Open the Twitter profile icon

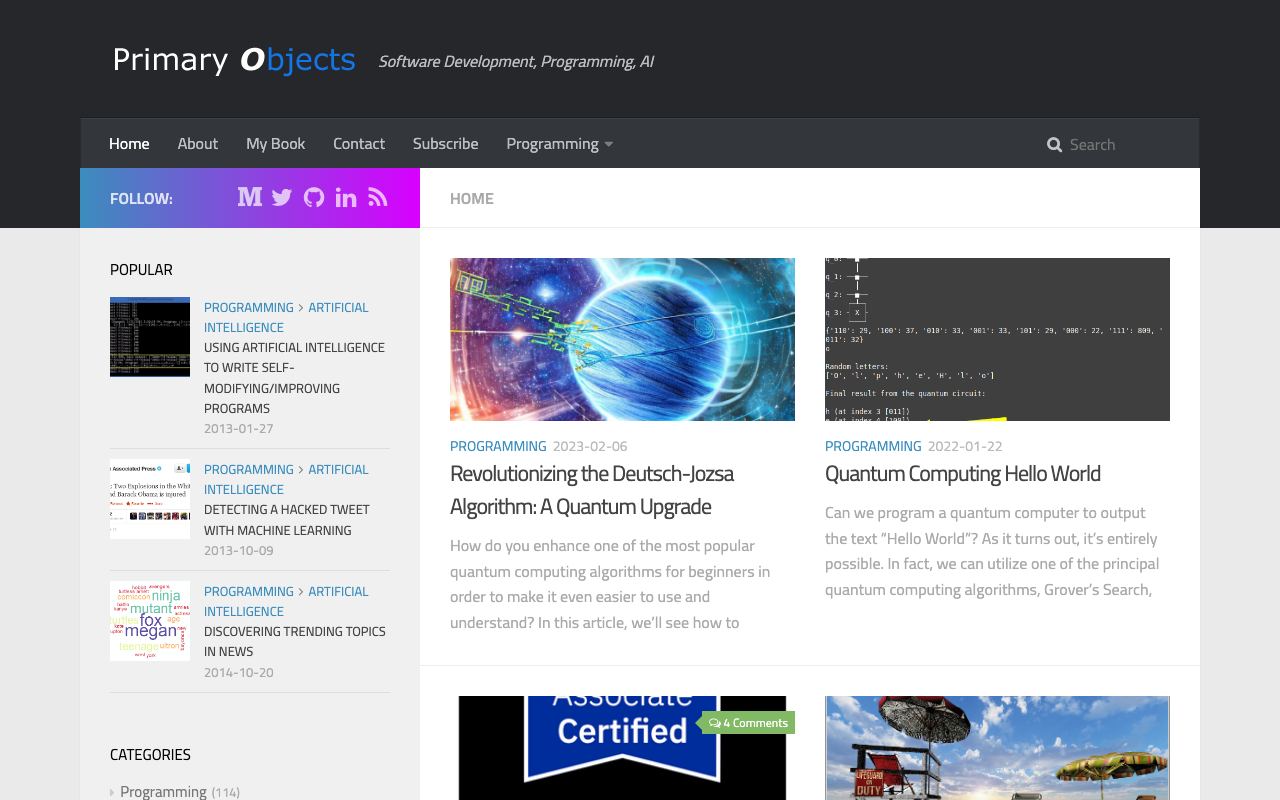coord(282,198)
